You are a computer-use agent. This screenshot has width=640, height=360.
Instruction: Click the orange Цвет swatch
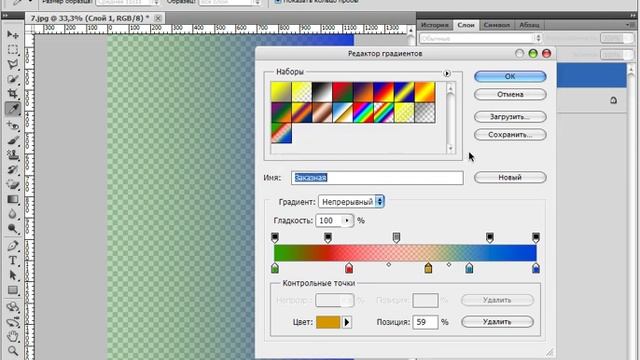[x=328, y=322]
